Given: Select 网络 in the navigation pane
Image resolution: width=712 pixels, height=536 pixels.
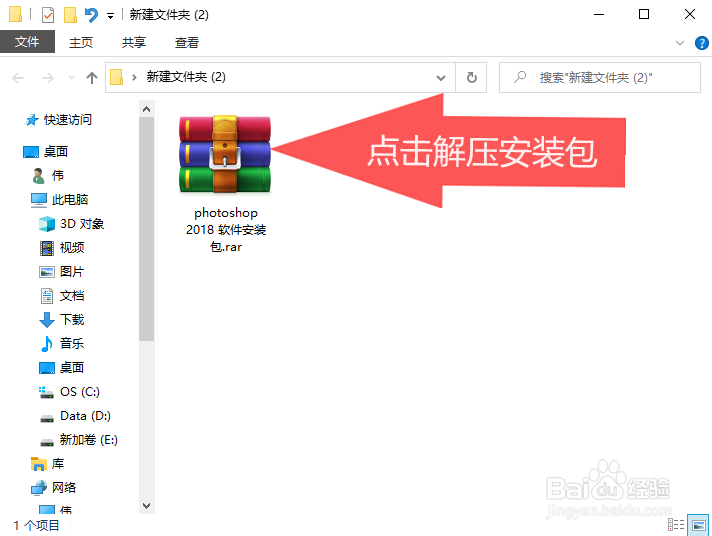Looking at the screenshot, I should click(64, 488).
